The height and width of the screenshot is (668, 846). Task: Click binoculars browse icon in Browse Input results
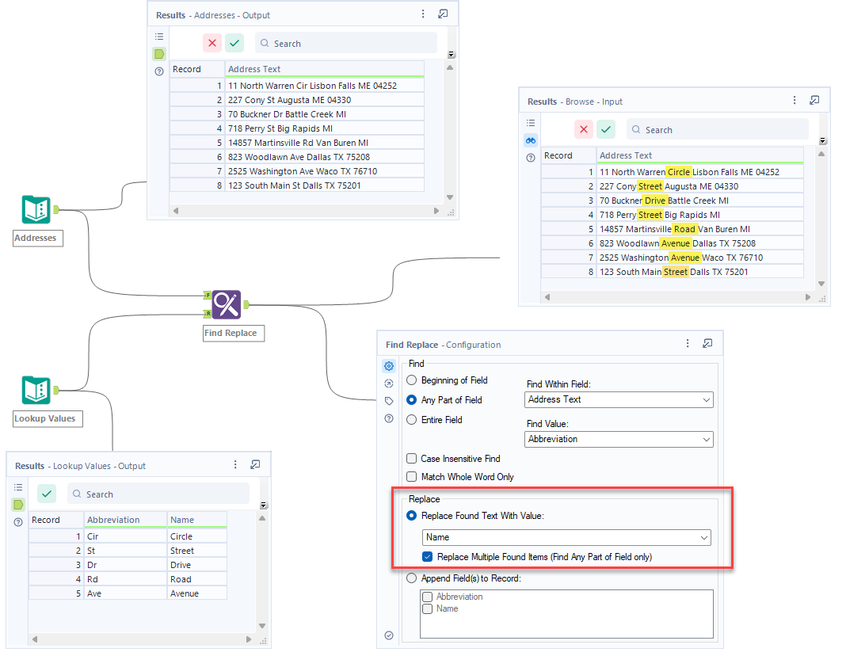[531, 140]
